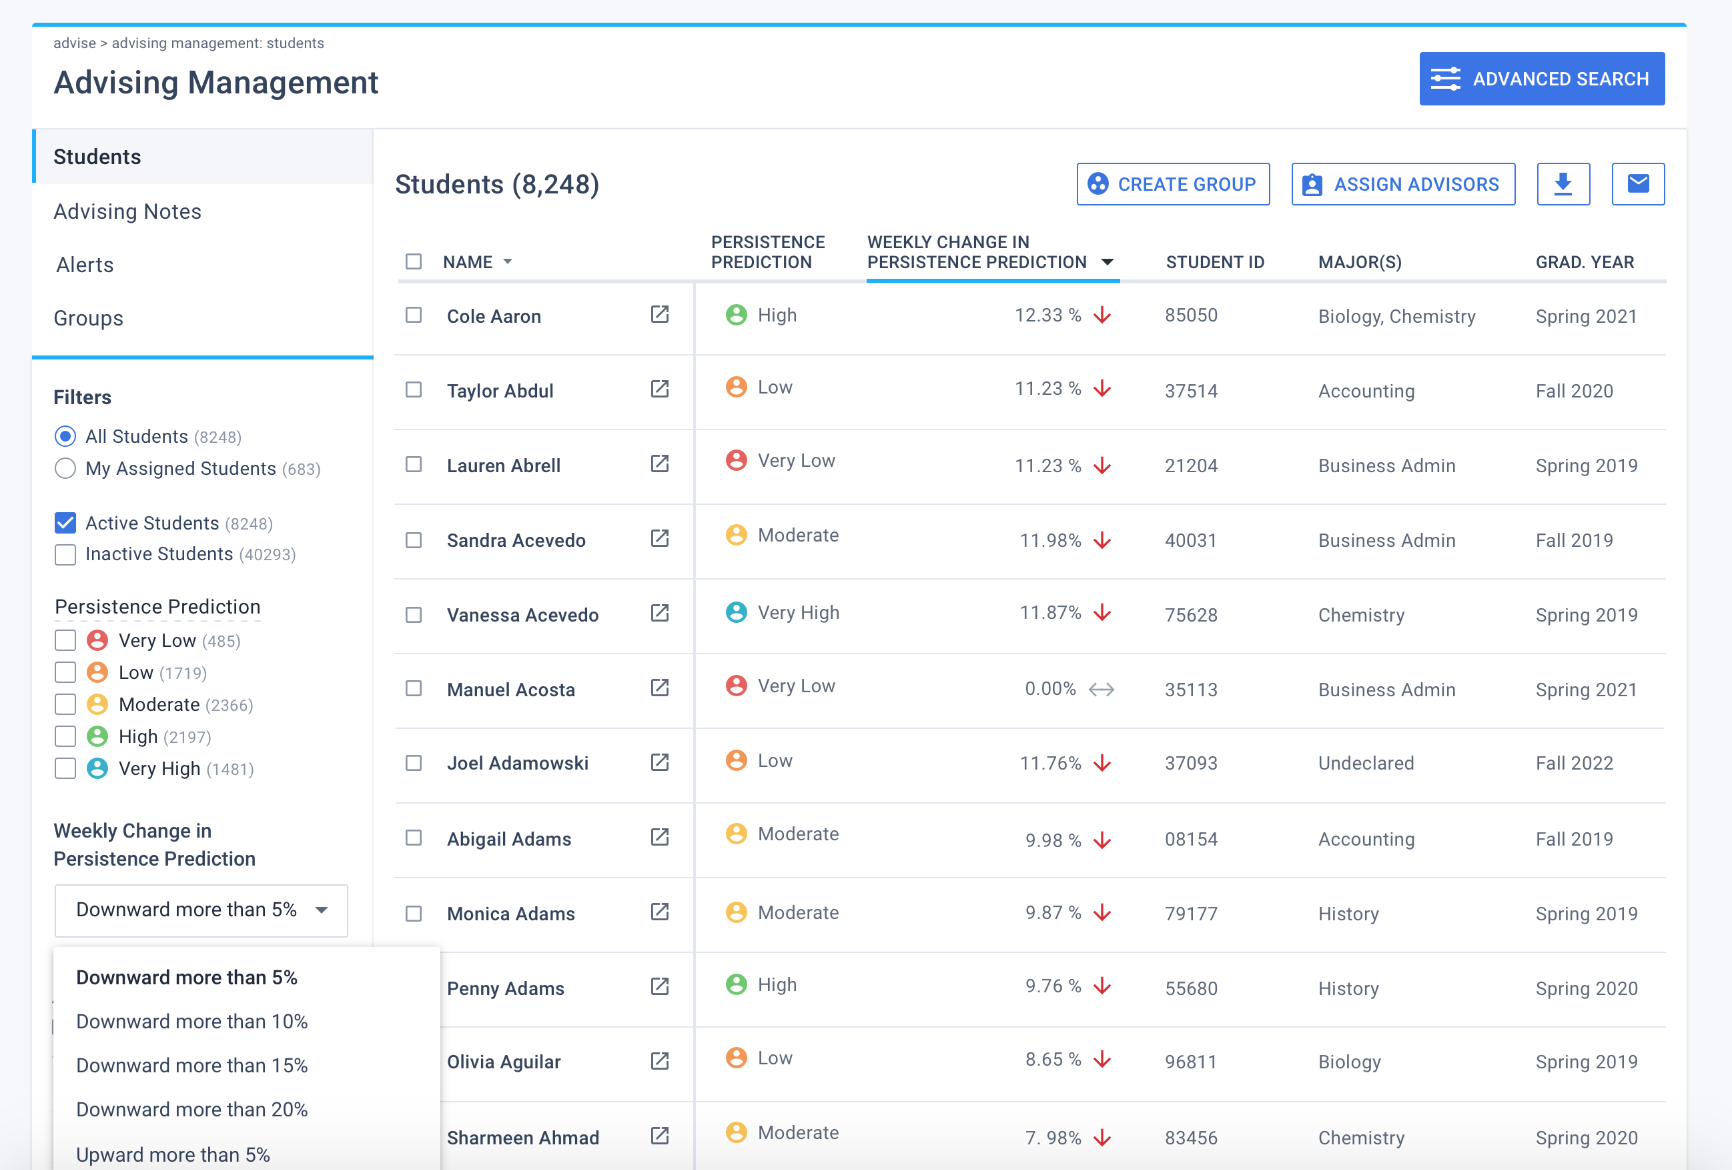
Task: Check the Inactive Students checkbox
Action: point(65,554)
